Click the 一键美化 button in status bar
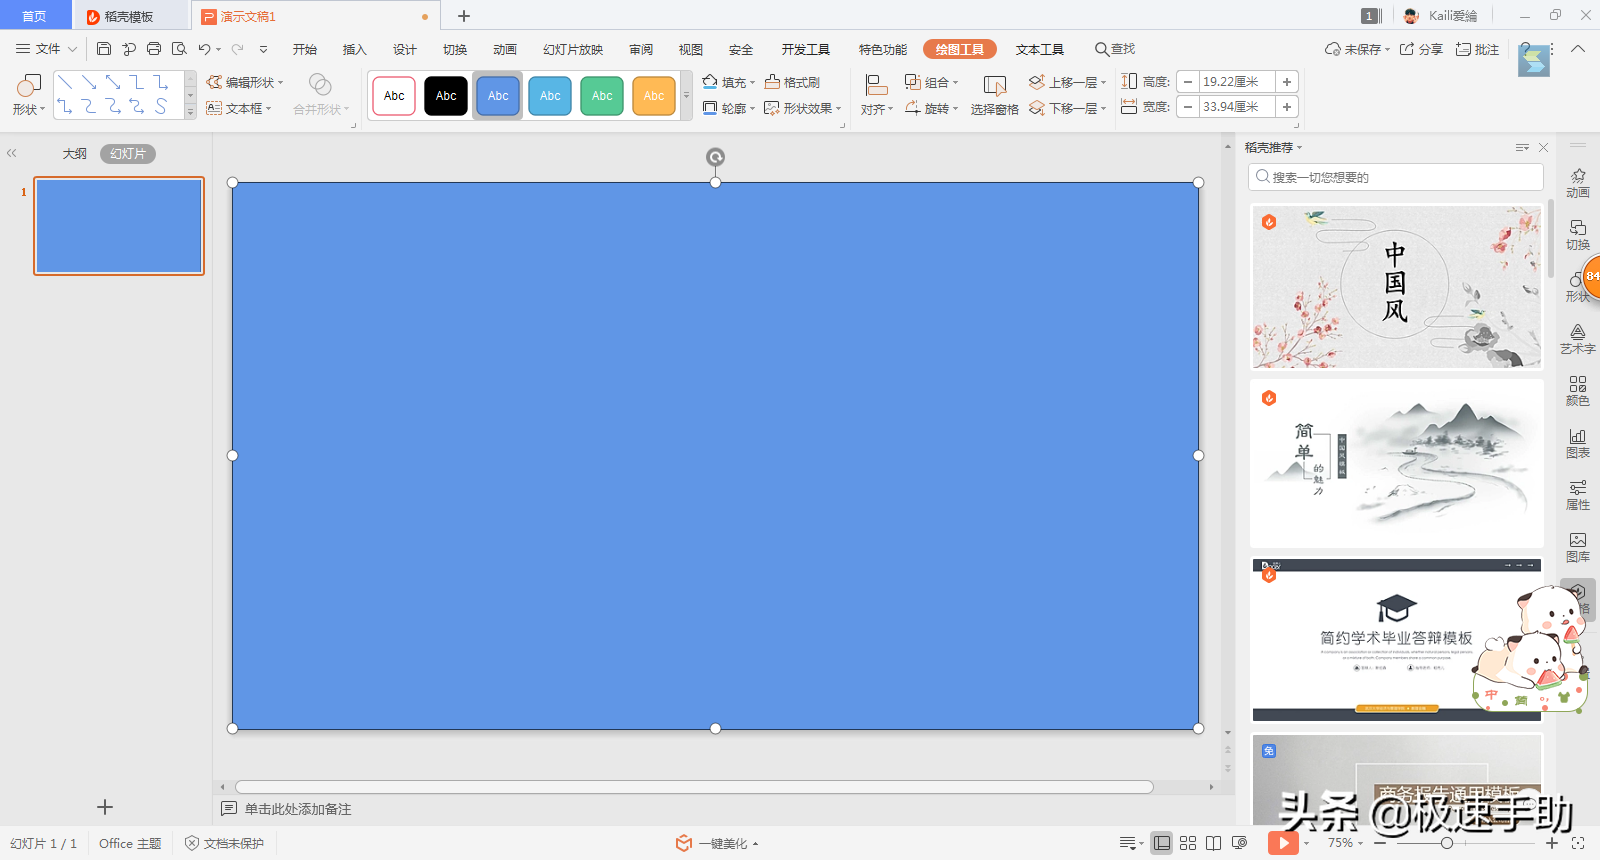This screenshot has height=860, width=1600. click(716, 843)
